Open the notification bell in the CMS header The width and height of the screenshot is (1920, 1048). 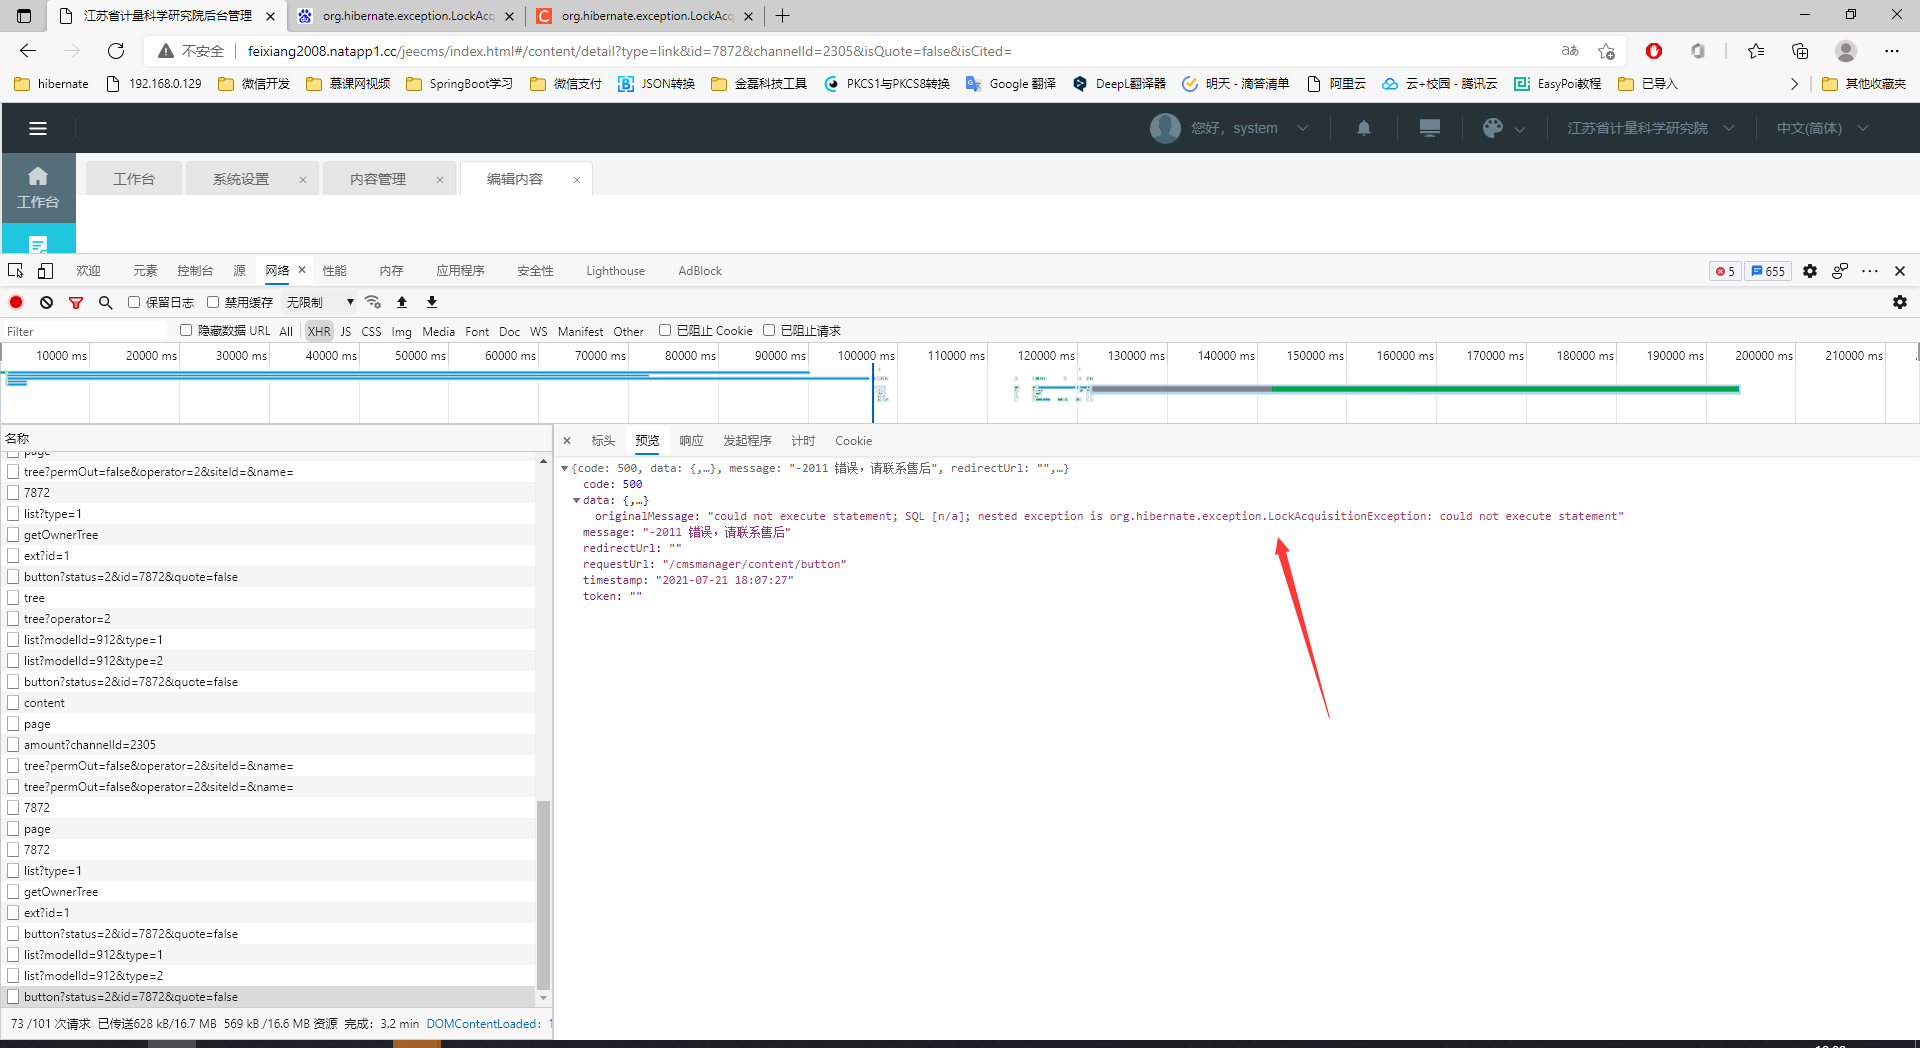click(1363, 128)
